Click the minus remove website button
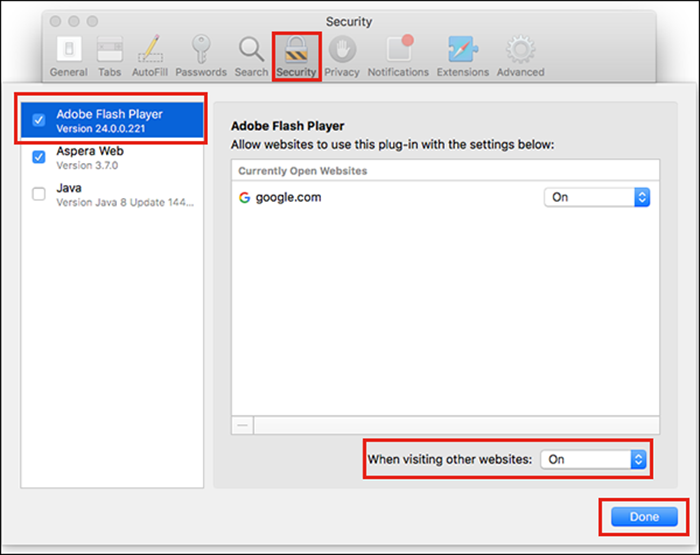 [242, 425]
